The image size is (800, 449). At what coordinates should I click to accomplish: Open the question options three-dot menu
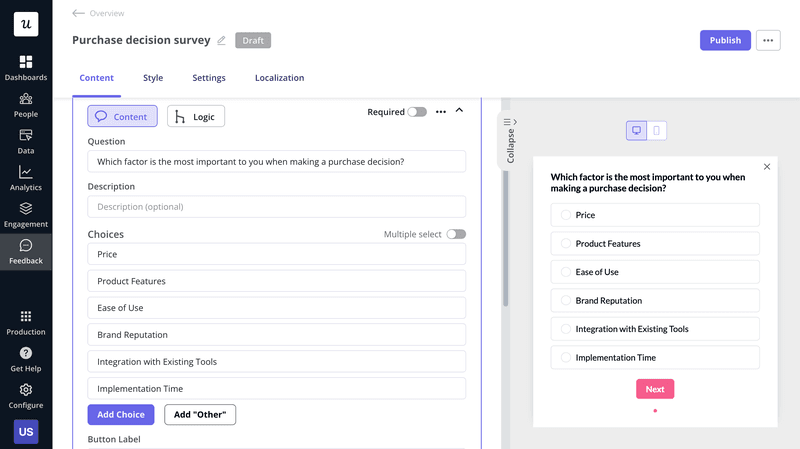coord(441,112)
